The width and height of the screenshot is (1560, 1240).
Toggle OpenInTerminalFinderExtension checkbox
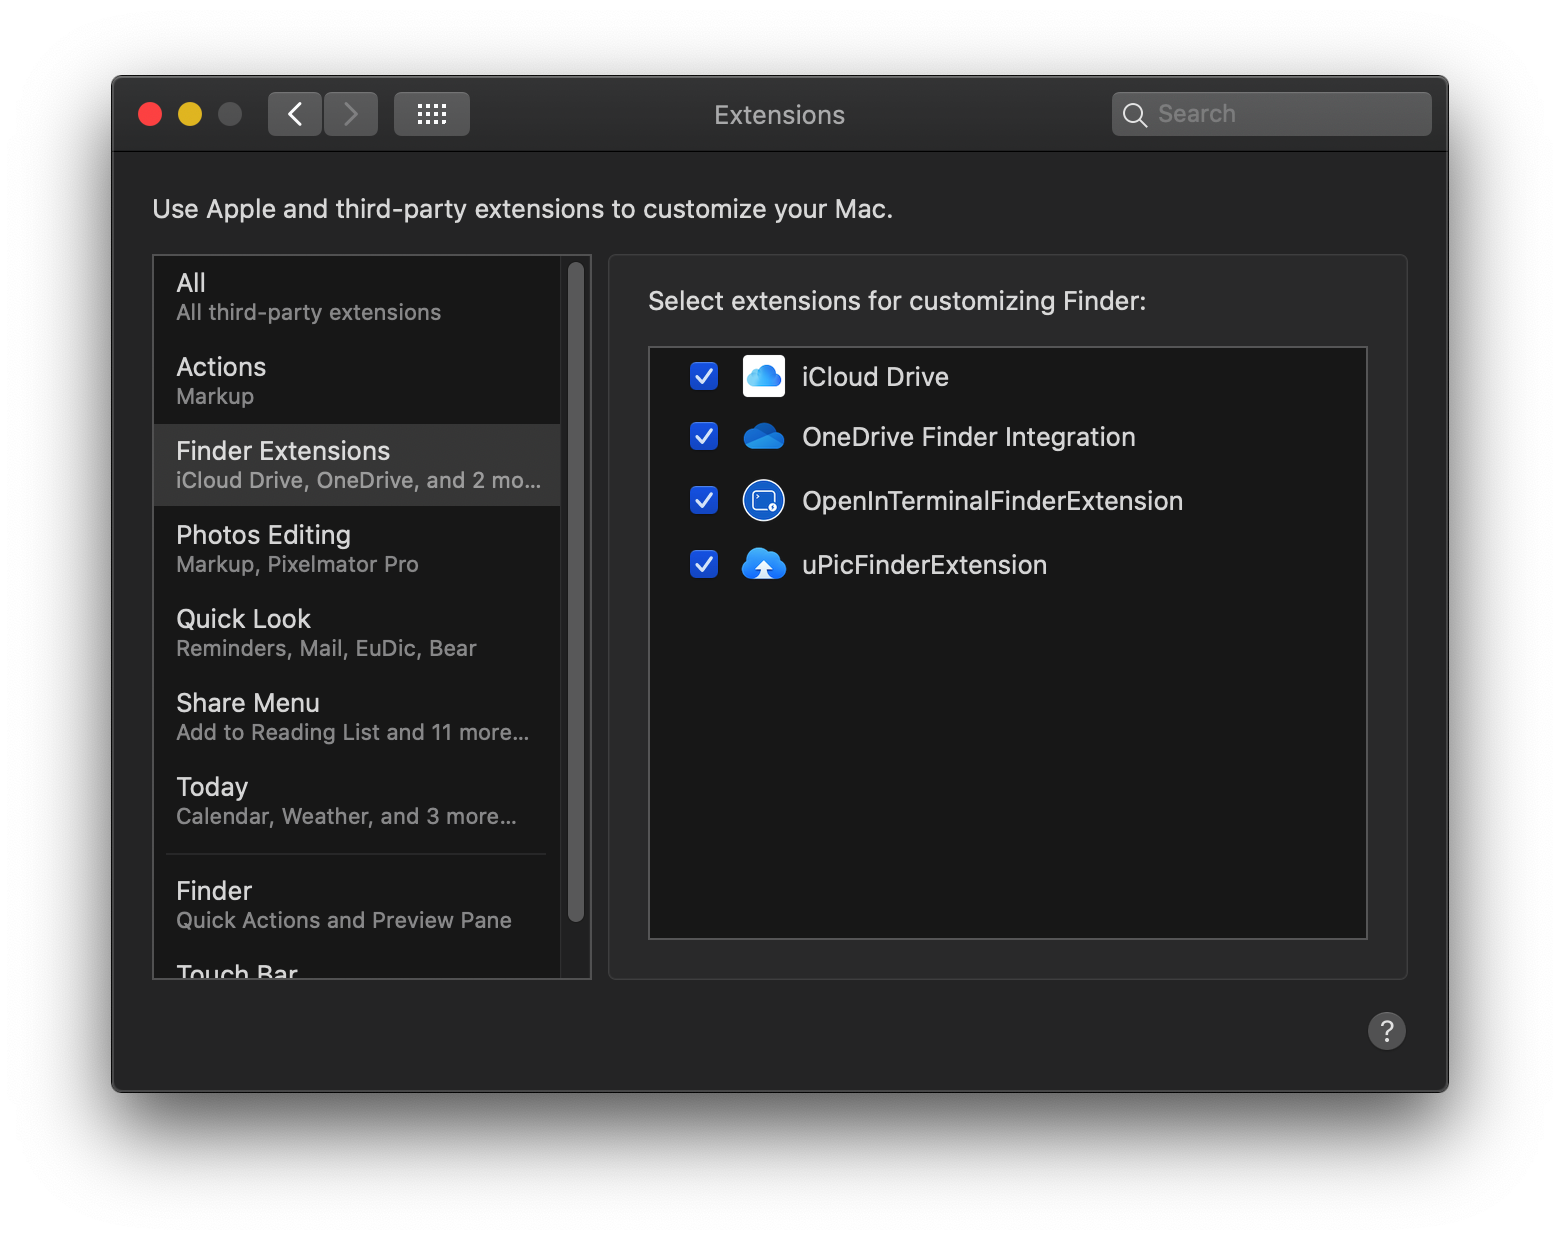pyautogui.click(x=704, y=500)
